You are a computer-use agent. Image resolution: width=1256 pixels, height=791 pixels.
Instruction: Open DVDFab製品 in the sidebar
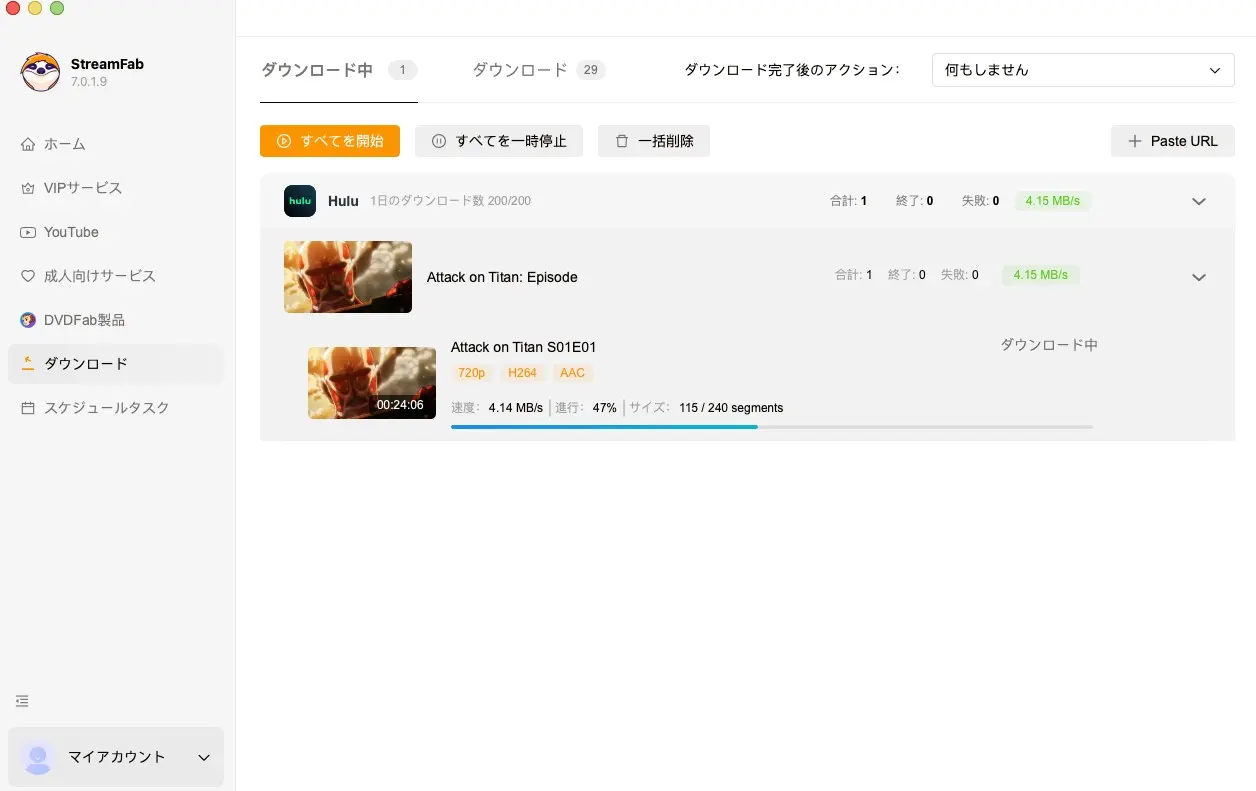(x=116, y=320)
